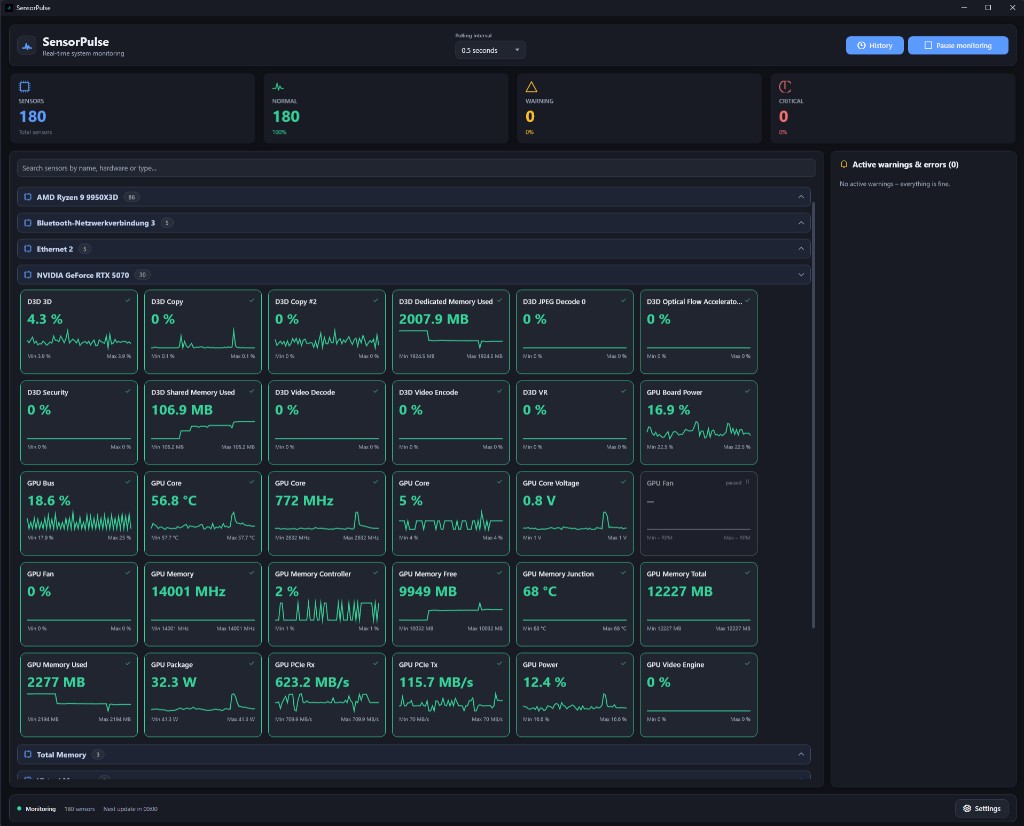1024x826 pixels.
Task: Click the 5 % value on GPU Core card
Action: (x=411, y=501)
